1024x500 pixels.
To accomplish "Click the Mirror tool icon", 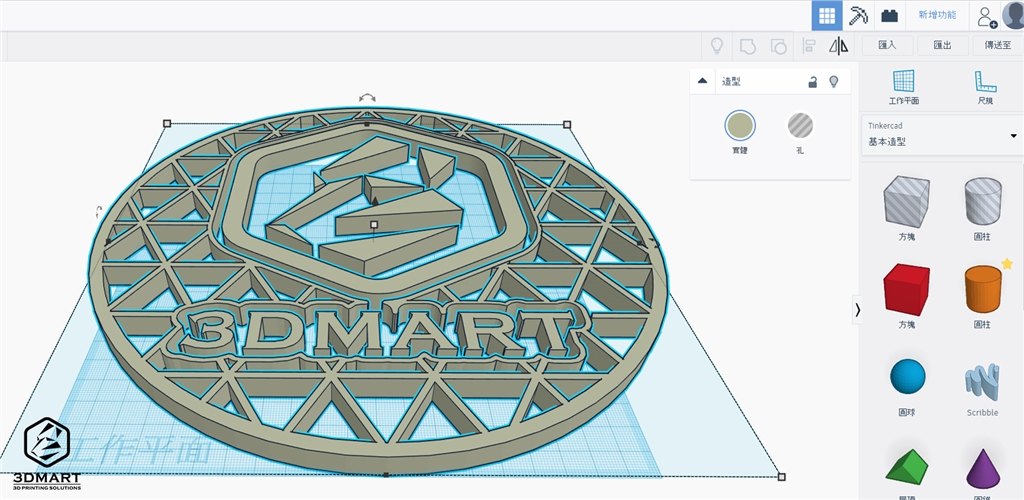I will (x=839, y=45).
